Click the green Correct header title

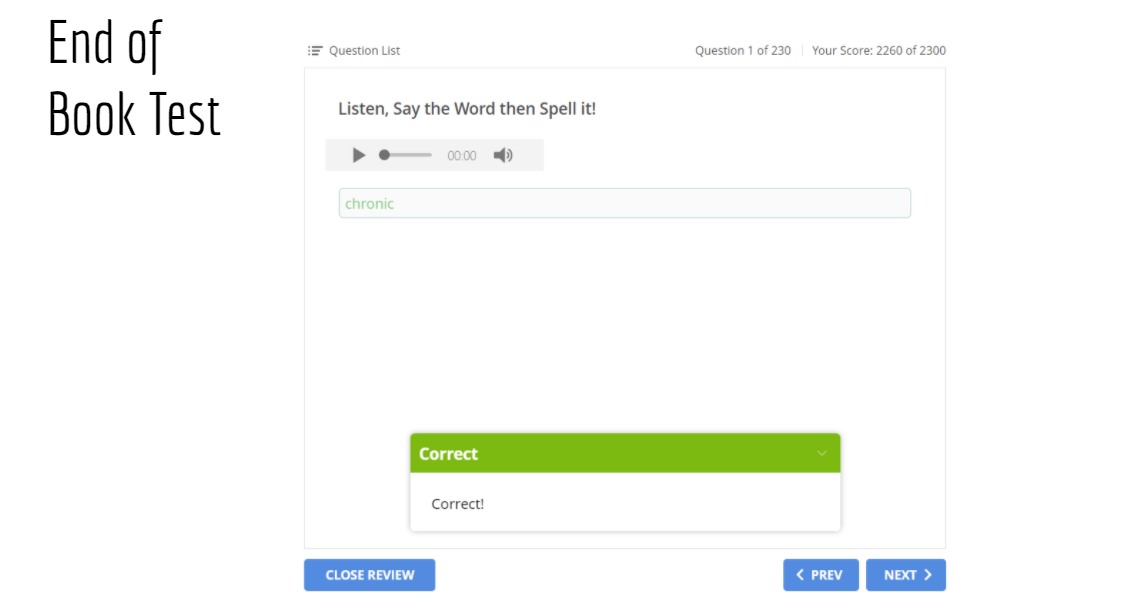[449, 454]
